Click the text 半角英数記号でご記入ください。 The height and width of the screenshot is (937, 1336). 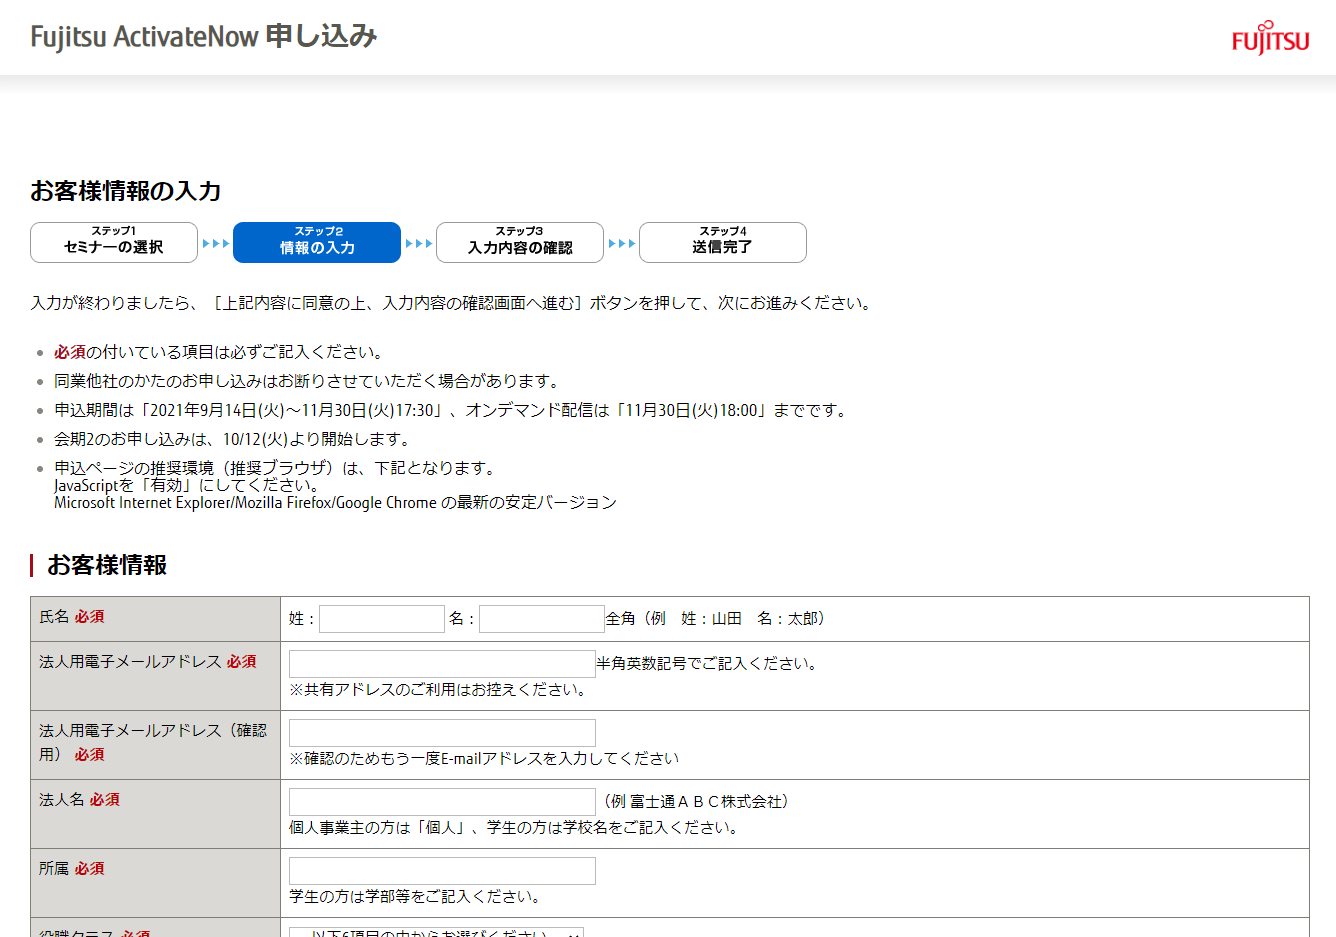(x=709, y=664)
